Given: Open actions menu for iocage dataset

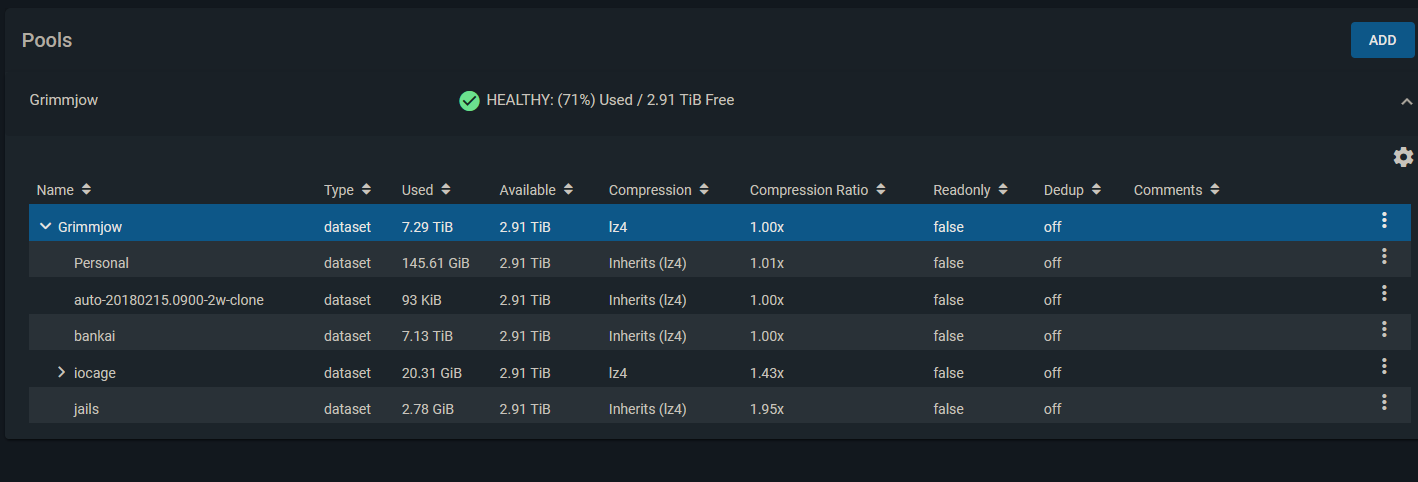Looking at the screenshot, I should click(x=1384, y=367).
